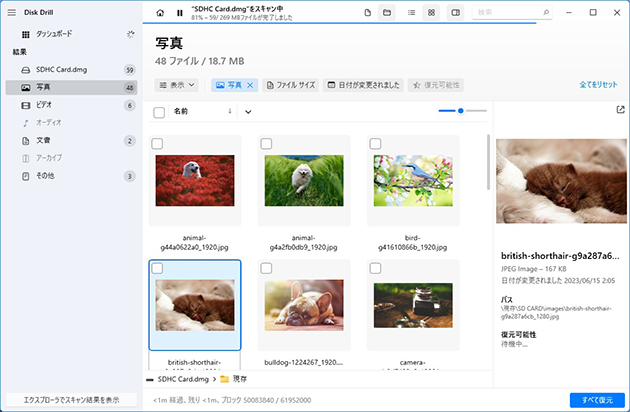Click file name bulldog-1224267_1920
630x412 pixels.
pyautogui.click(x=304, y=362)
